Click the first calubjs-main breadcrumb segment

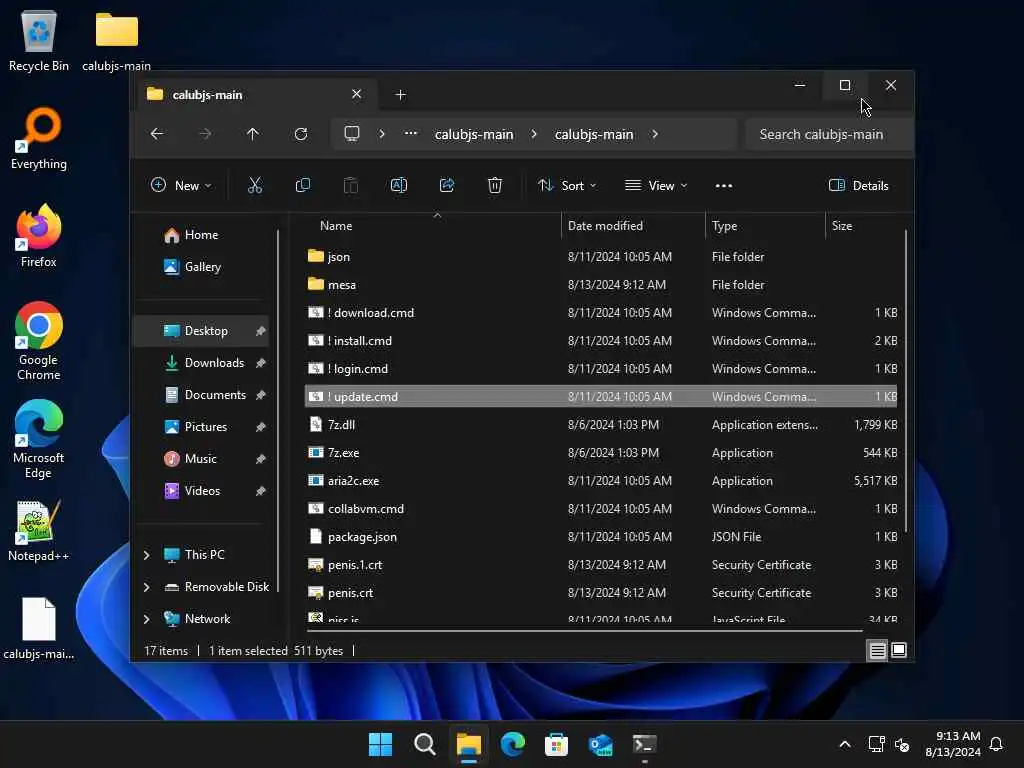tap(474, 135)
